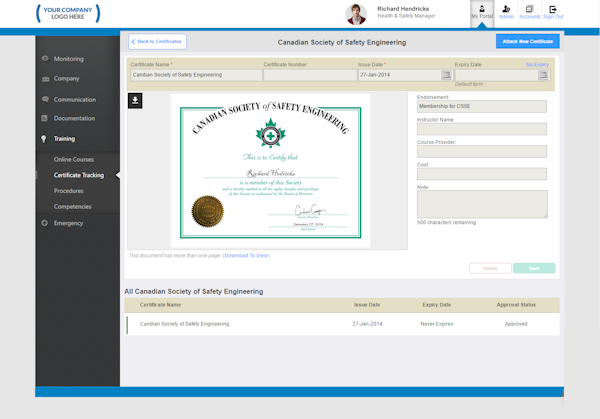Open the Accounts icon
Screen dimensions: 600x419
[x=530, y=12]
